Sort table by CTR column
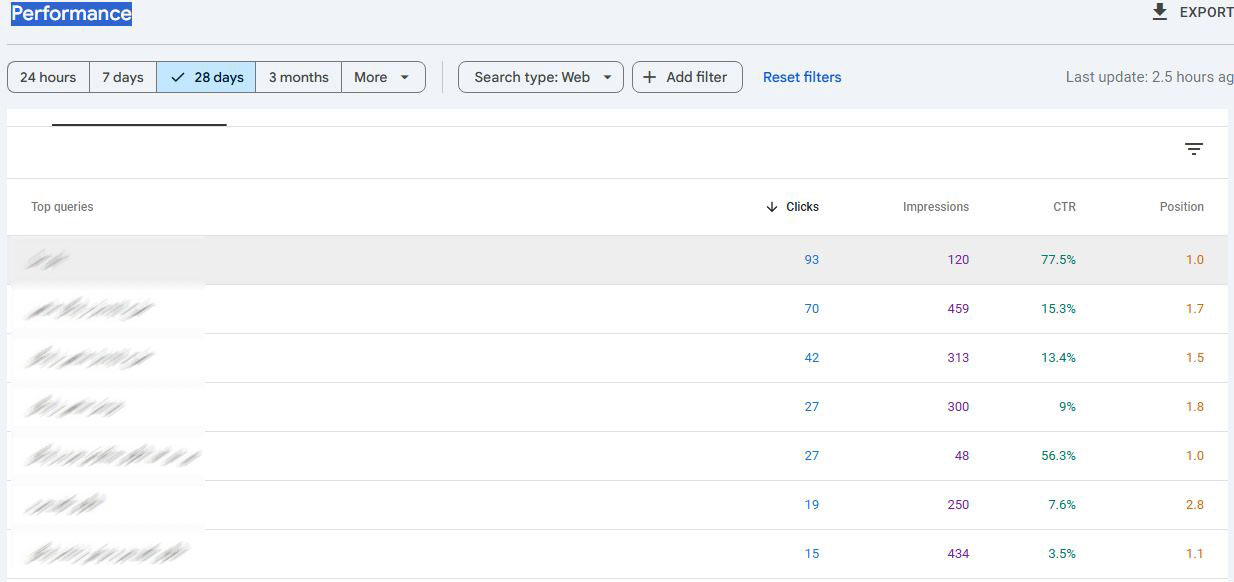The image size is (1234, 582). [x=1064, y=207]
